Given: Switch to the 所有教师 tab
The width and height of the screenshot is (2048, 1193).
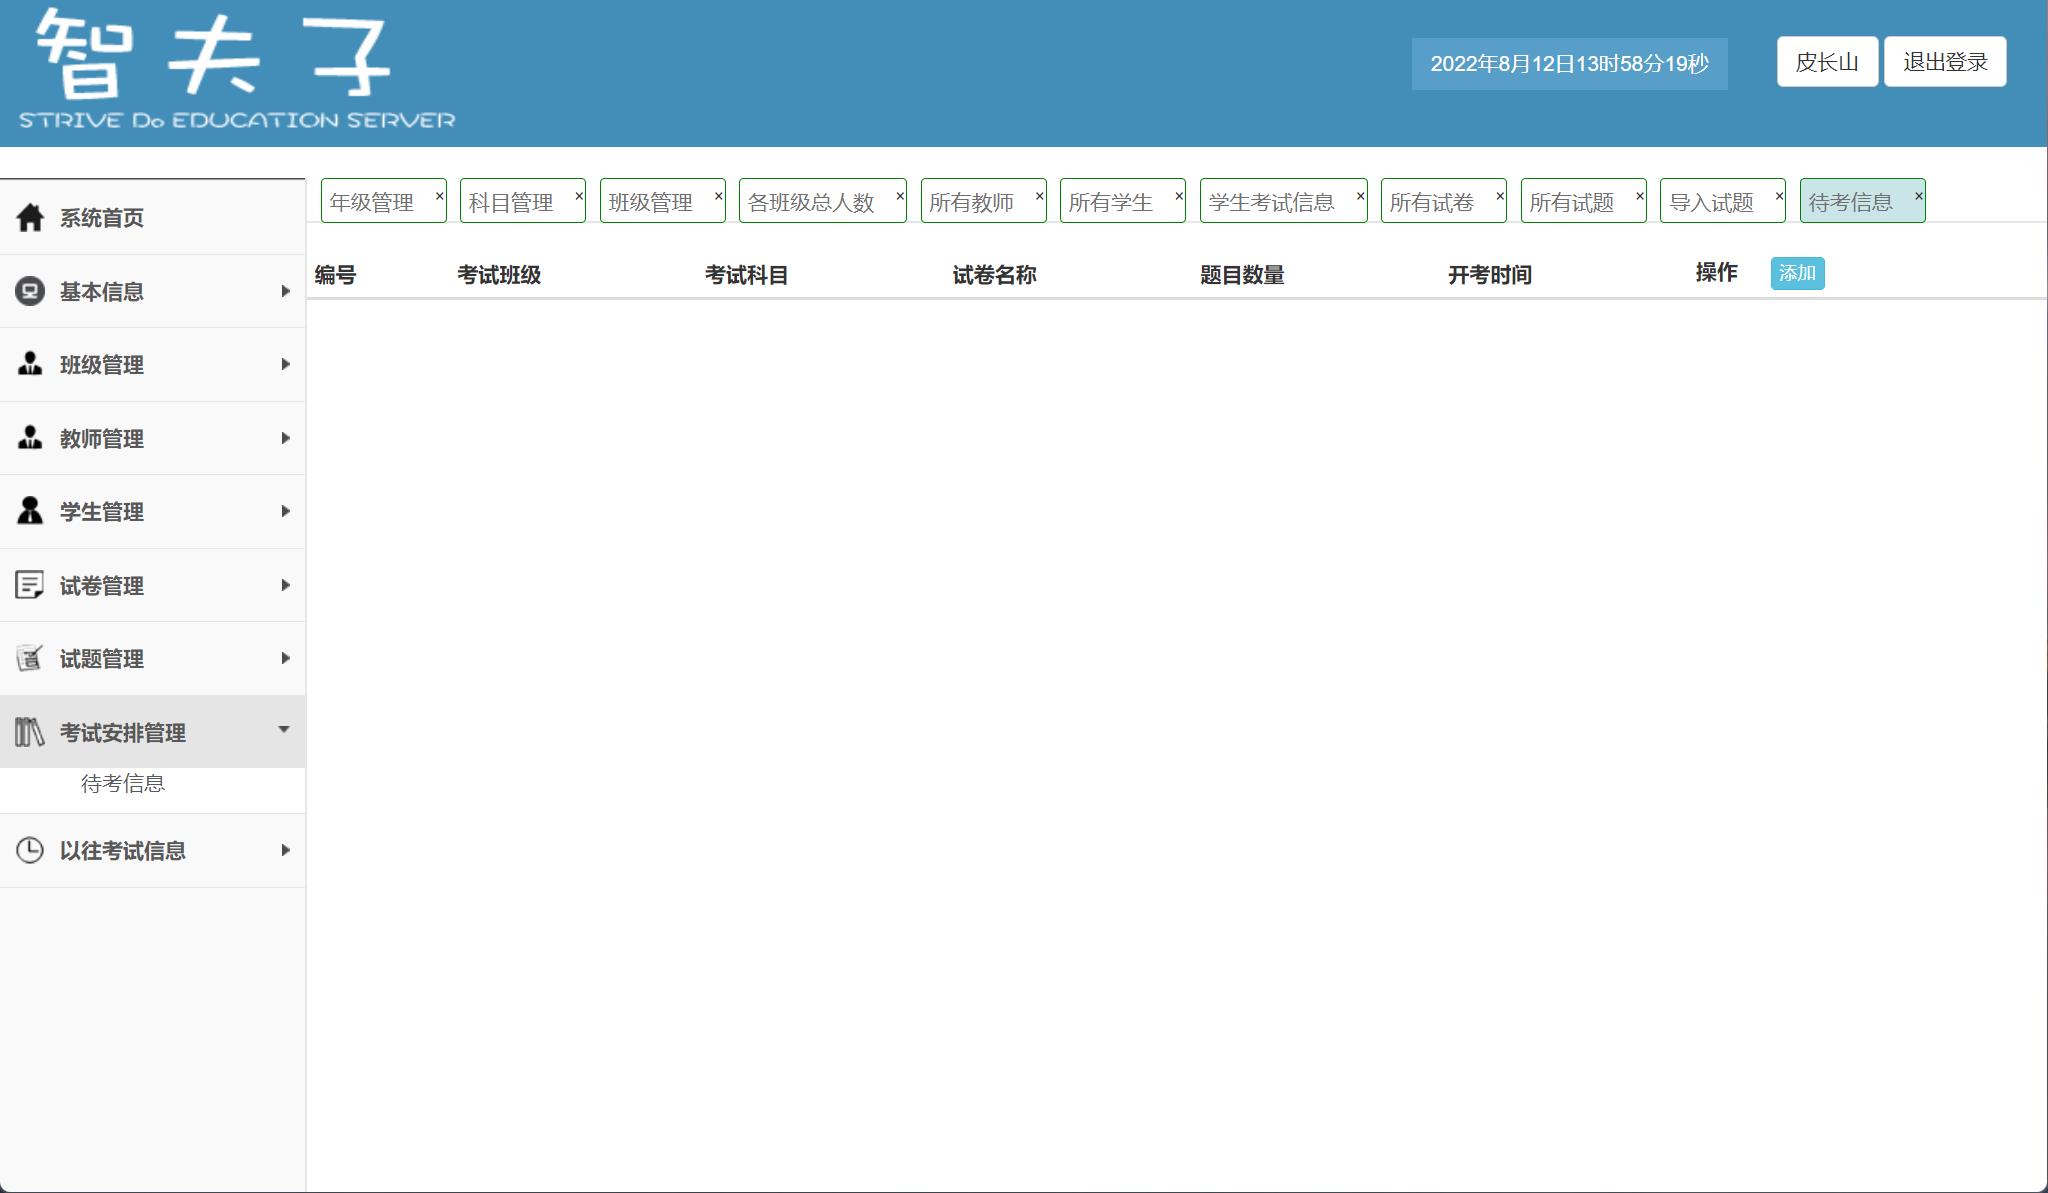Looking at the screenshot, I should coord(971,203).
